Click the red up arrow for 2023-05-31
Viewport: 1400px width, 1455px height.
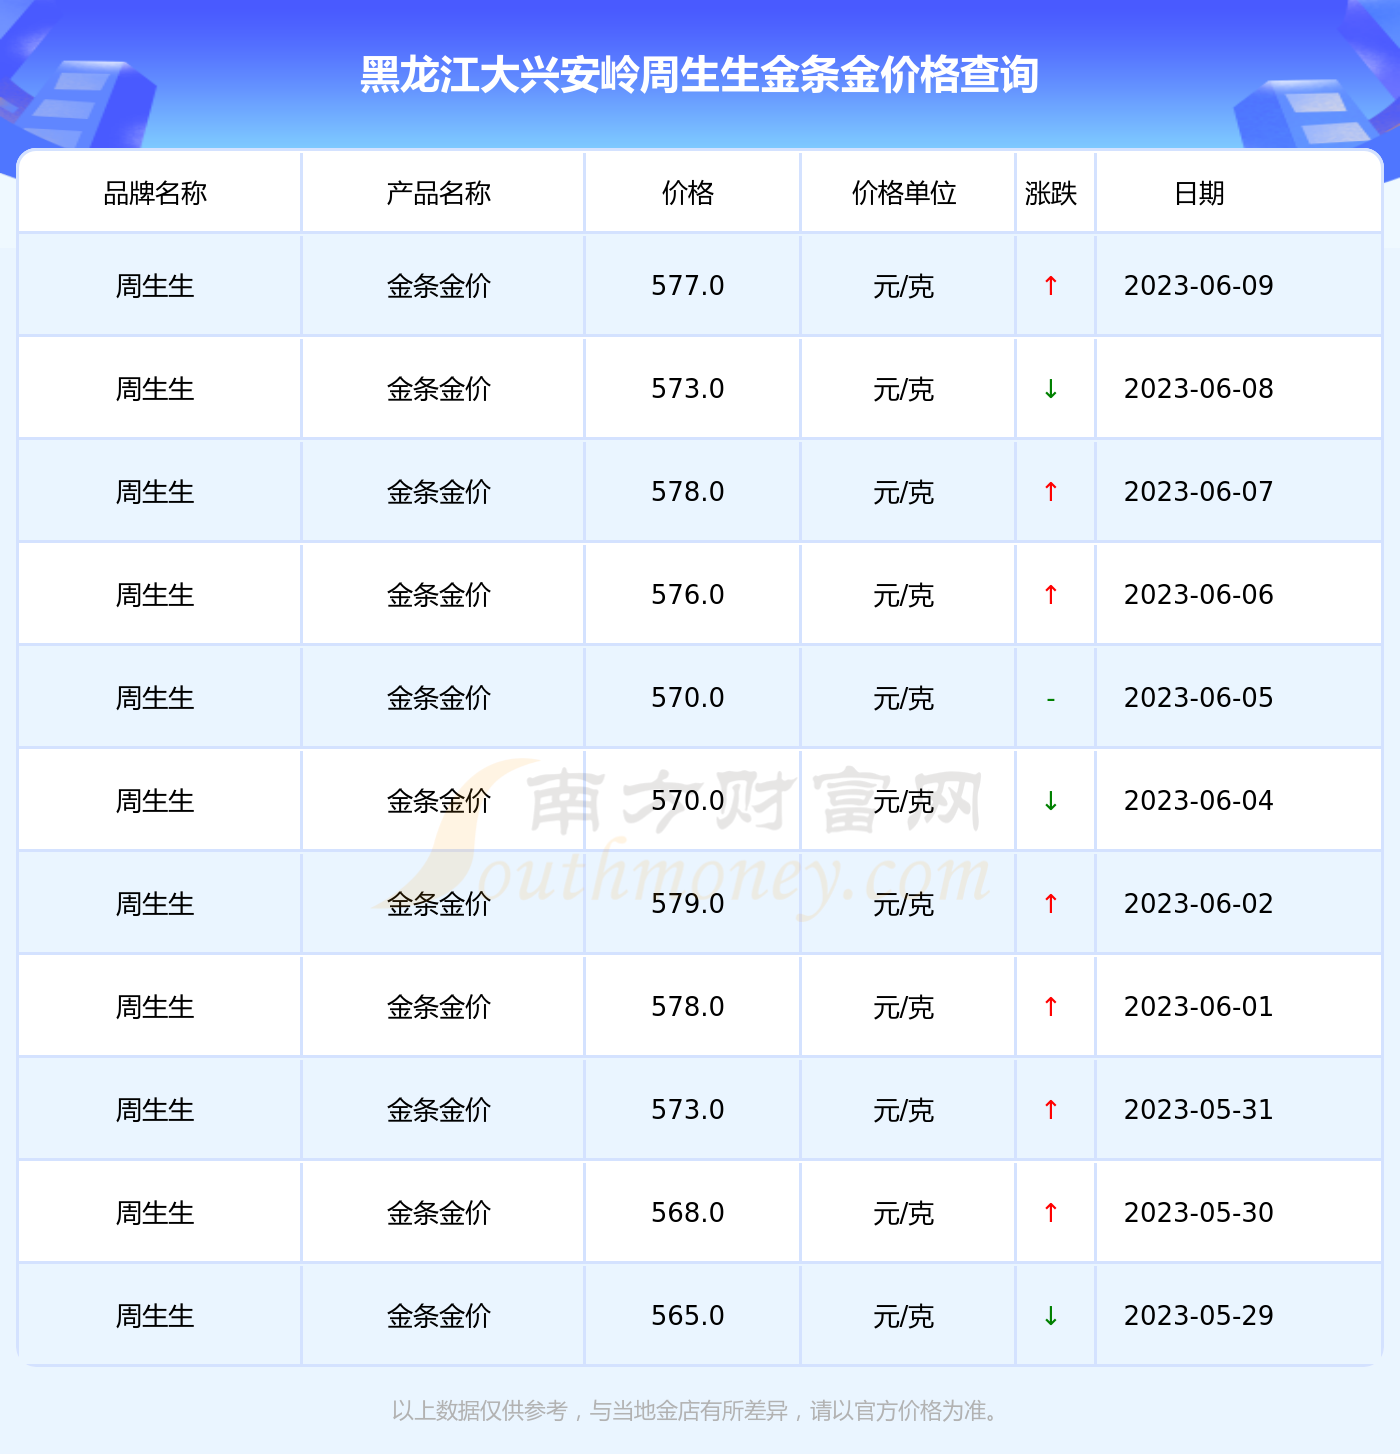[x=1051, y=1110]
